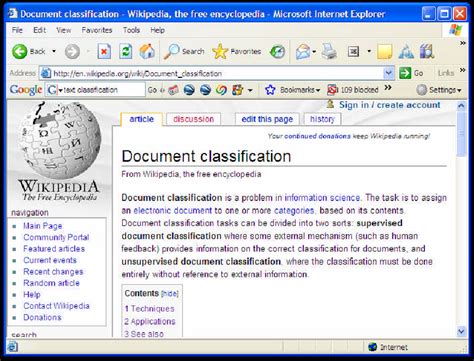Expand the Google toolbar overflow chevron
Viewport: 474px width, 361px height.
click(388, 87)
